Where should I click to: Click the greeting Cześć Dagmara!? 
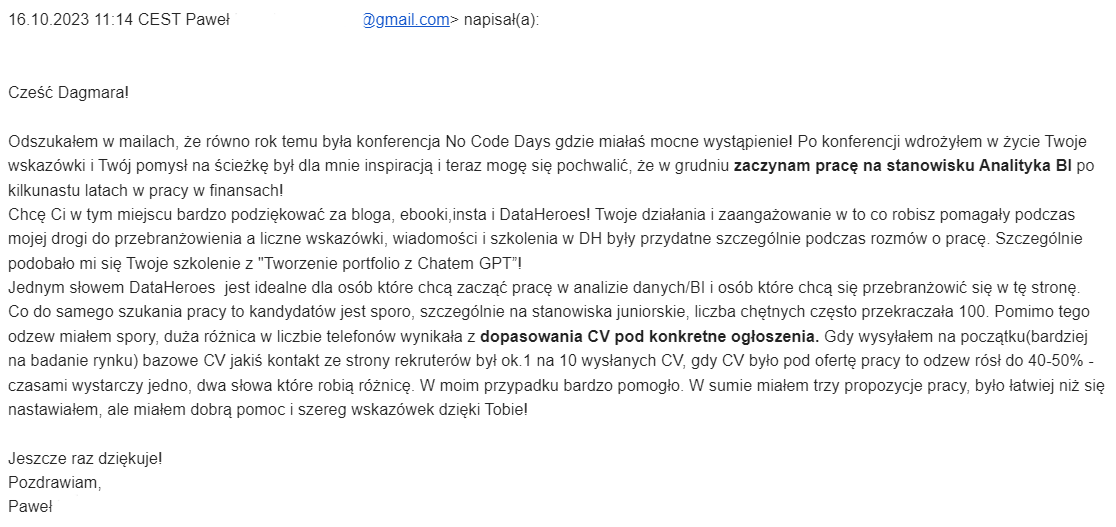point(69,93)
